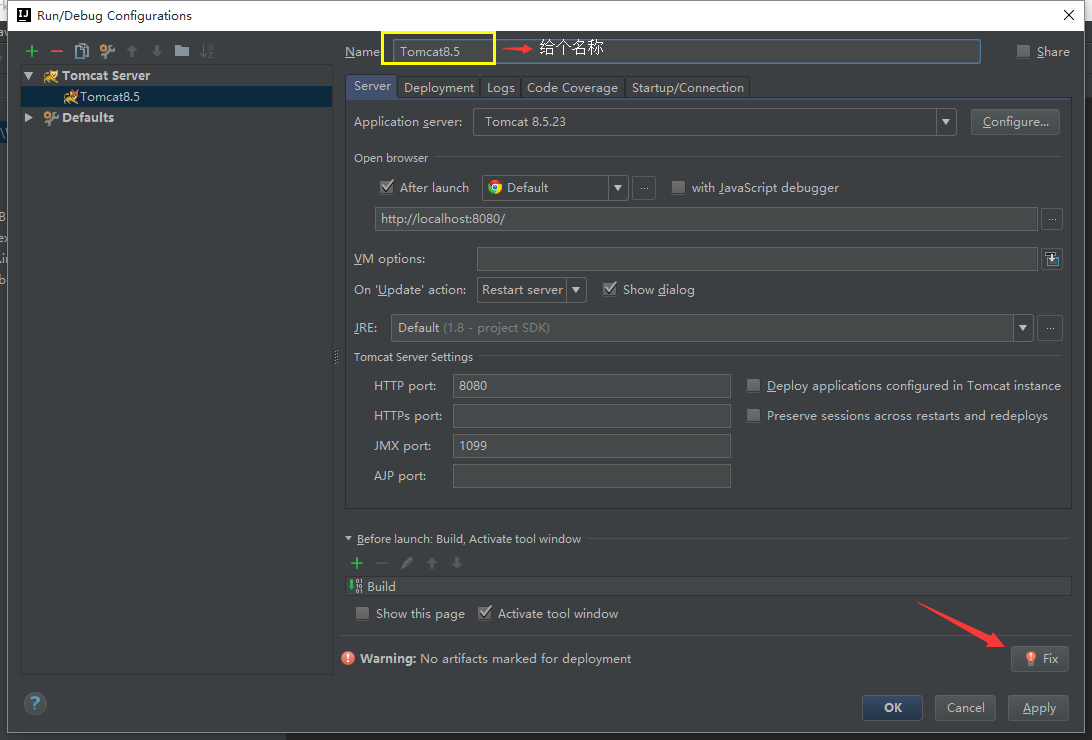Click the Build task icon in the Before launch list
The height and width of the screenshot is (740, 1092).
pyautogui.click(x=356, y=586)
